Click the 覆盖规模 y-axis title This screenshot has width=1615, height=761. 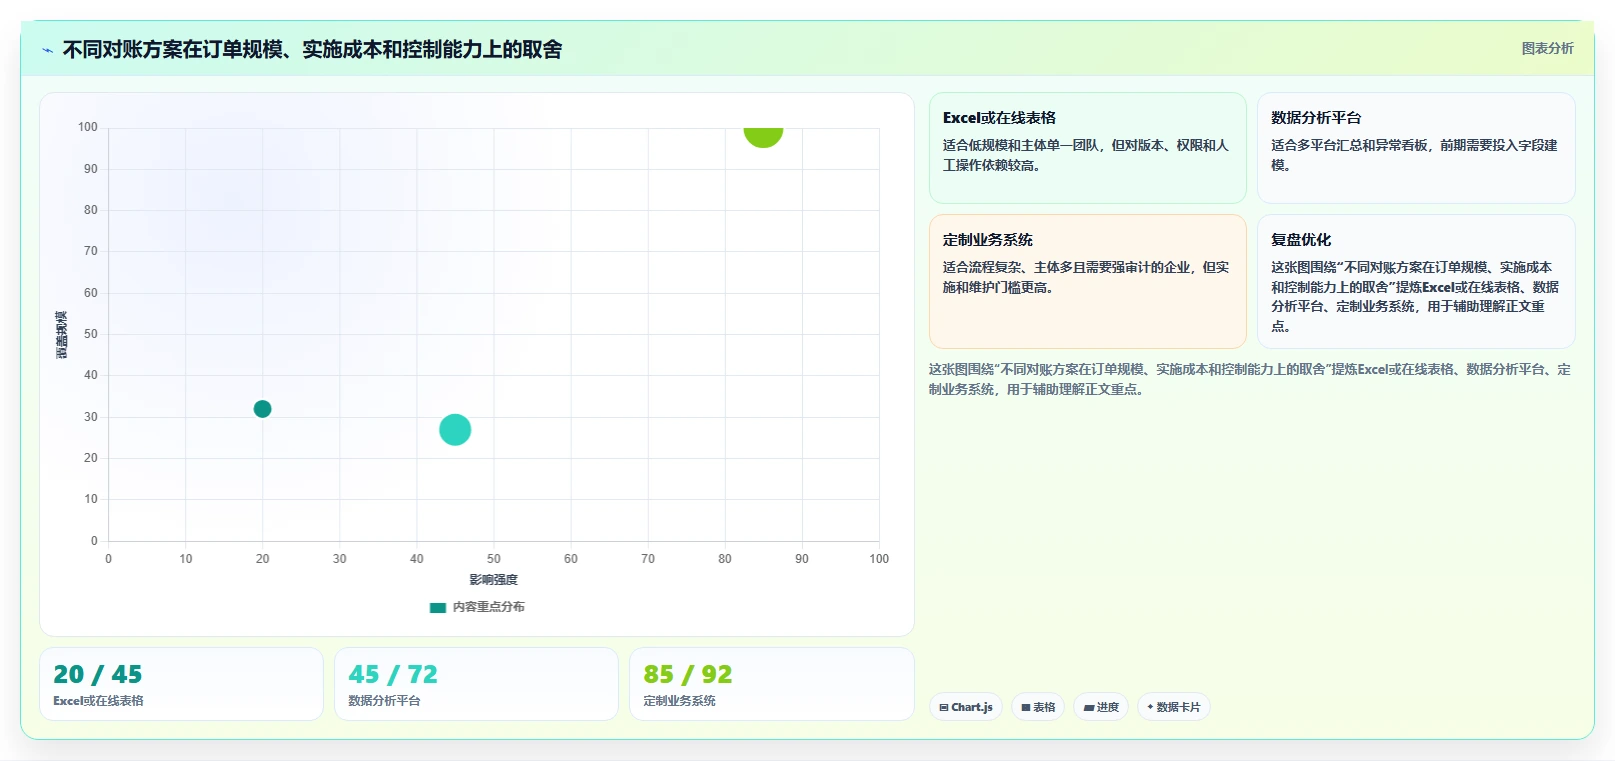[62, 335]
